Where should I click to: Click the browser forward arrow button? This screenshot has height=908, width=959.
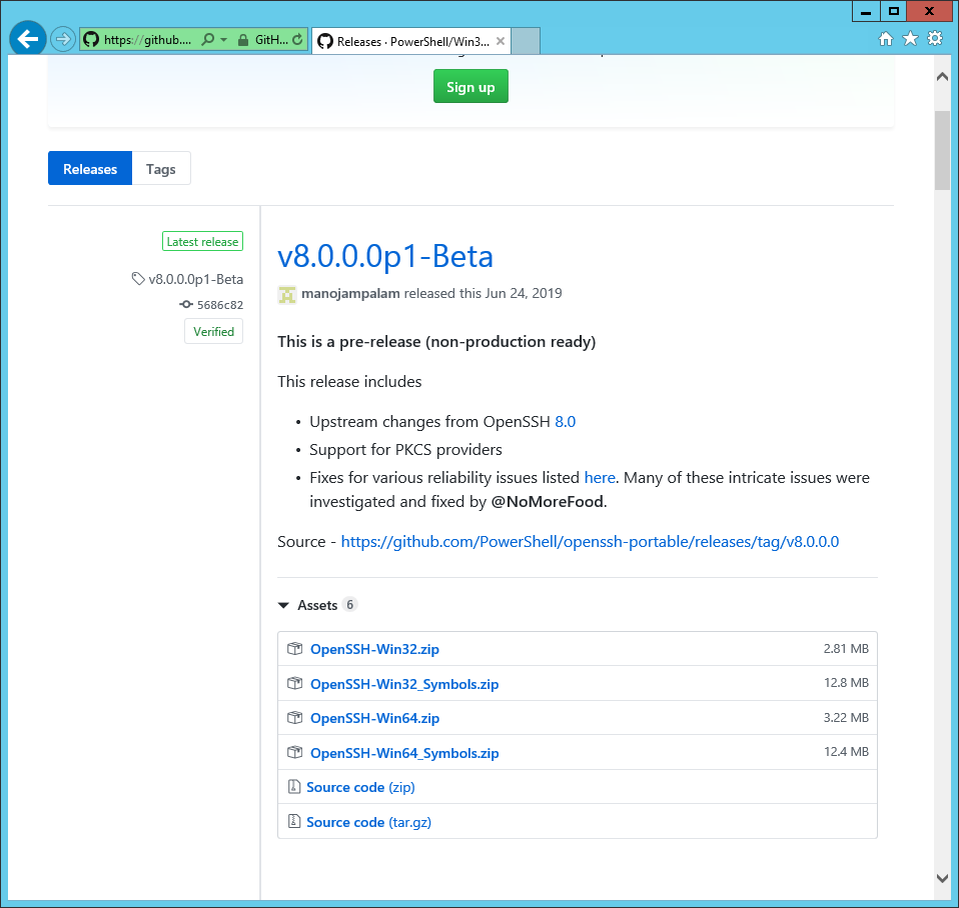pos(62,40)
